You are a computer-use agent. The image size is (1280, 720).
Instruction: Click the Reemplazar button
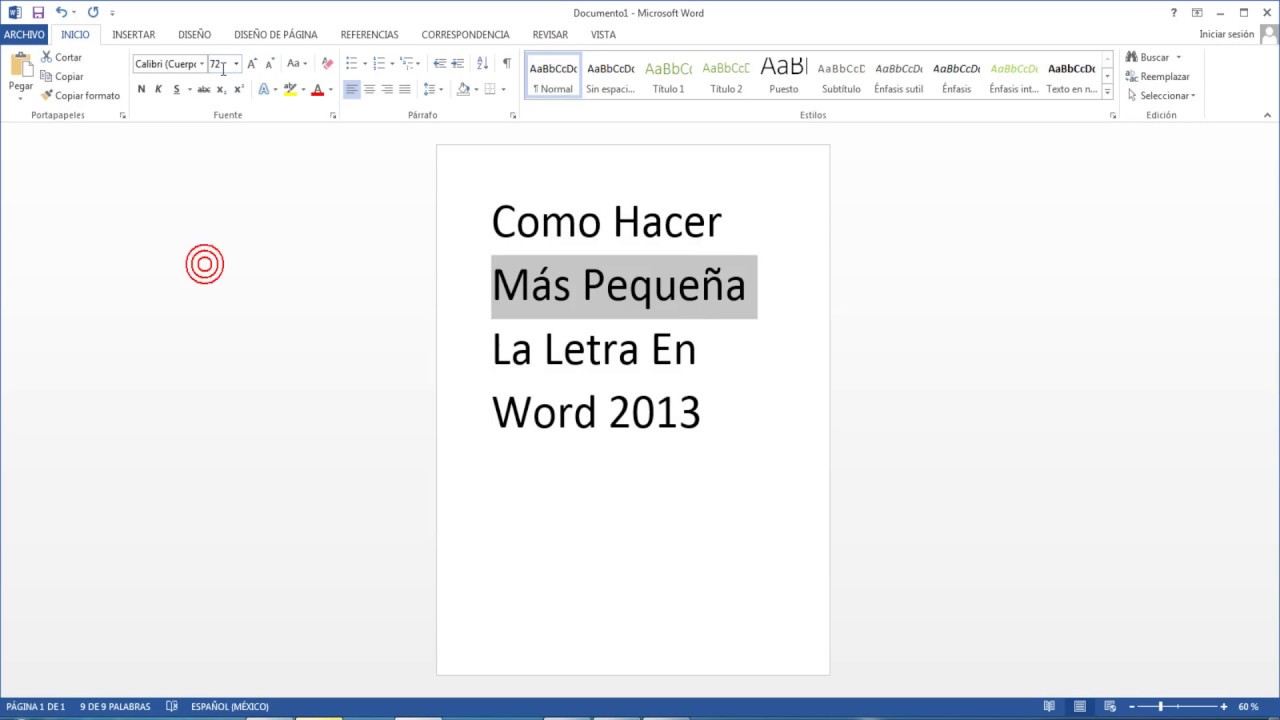[x=1158, y=77]
